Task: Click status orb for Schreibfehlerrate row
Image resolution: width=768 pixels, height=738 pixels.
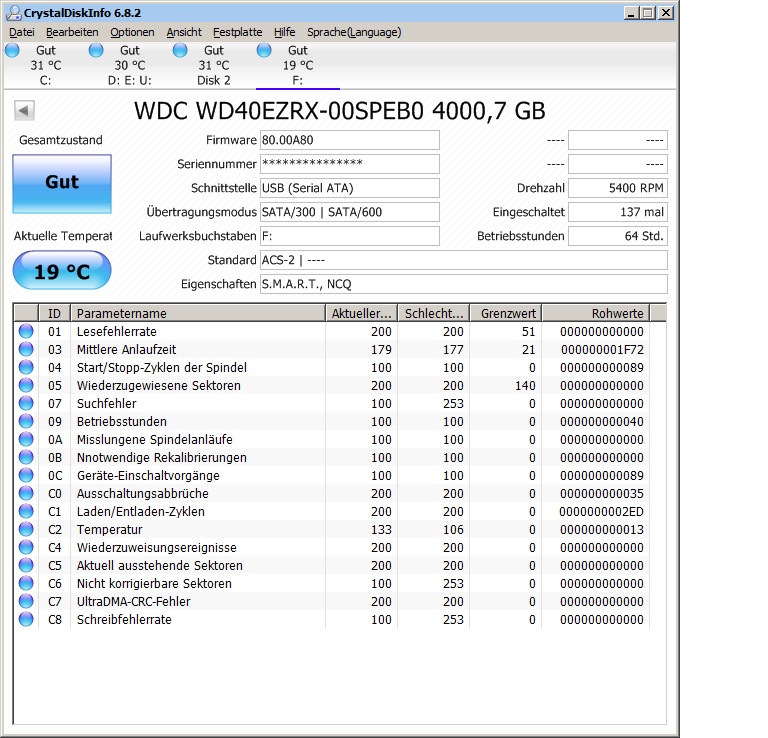Action: tap(26, 619)
